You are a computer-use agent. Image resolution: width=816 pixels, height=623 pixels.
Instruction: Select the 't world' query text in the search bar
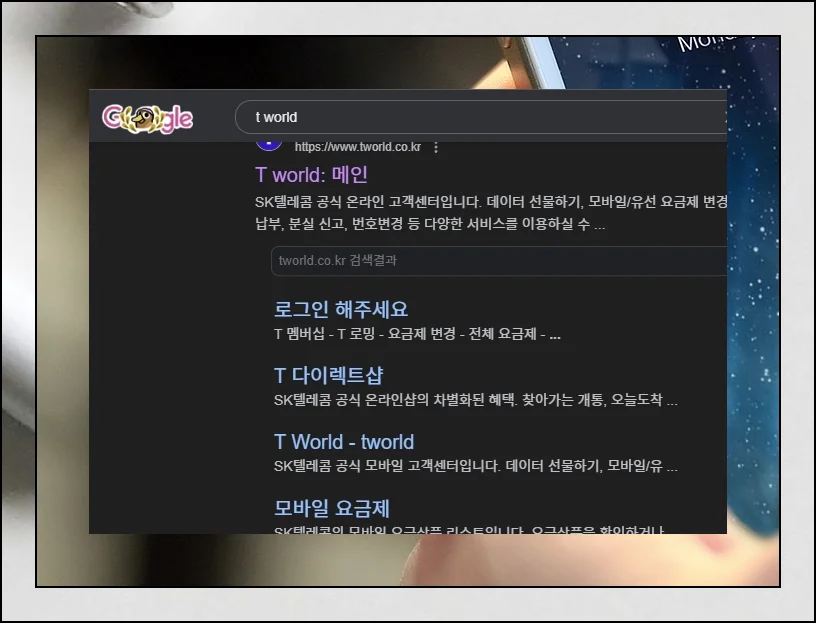click(x=275, y=117)
